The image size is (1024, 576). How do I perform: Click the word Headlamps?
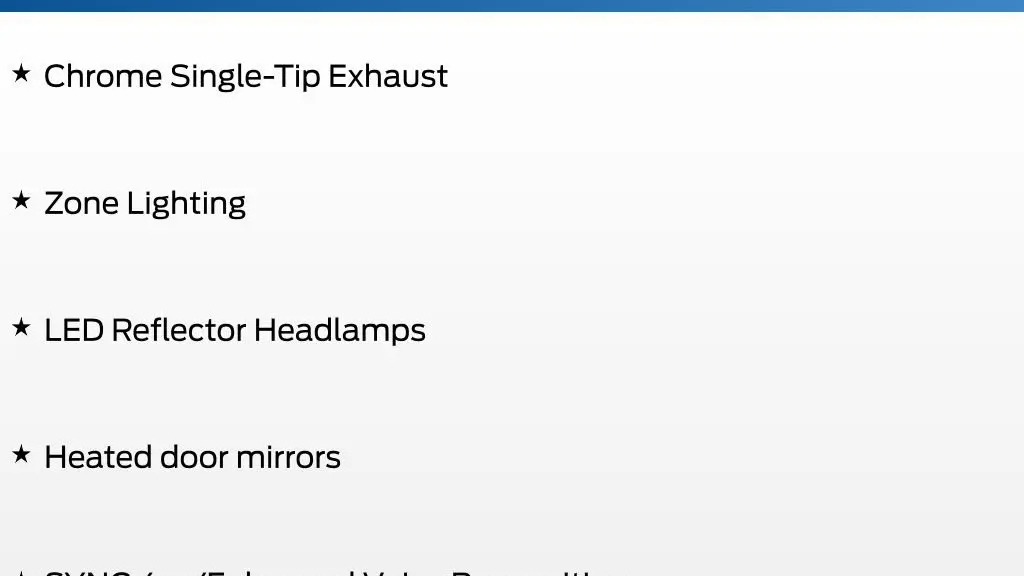coord(340,331)
